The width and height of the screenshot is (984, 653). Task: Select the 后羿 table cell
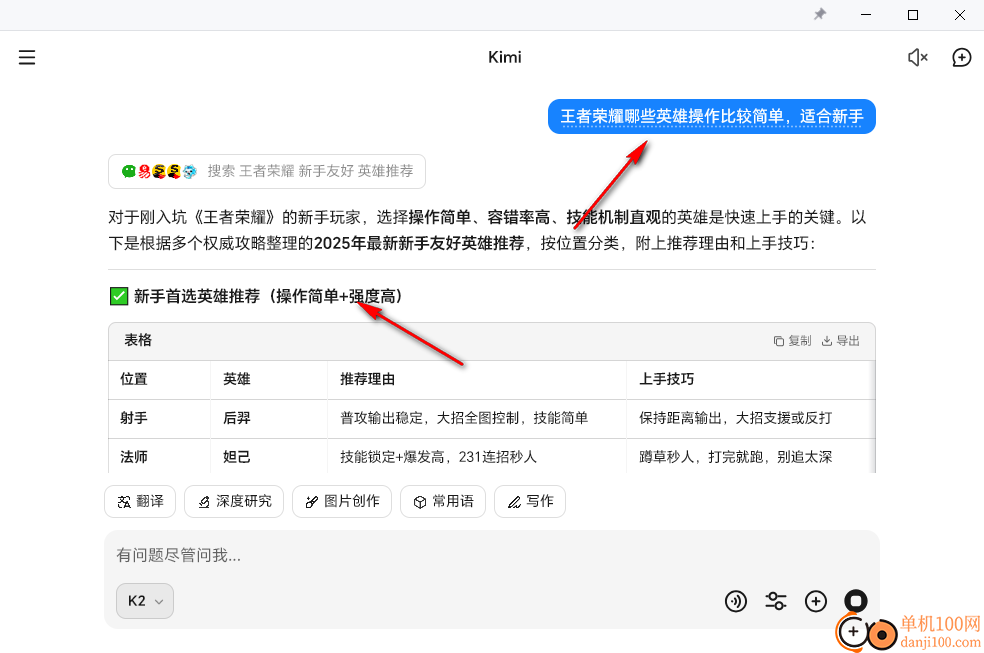(x=269, y=418)
